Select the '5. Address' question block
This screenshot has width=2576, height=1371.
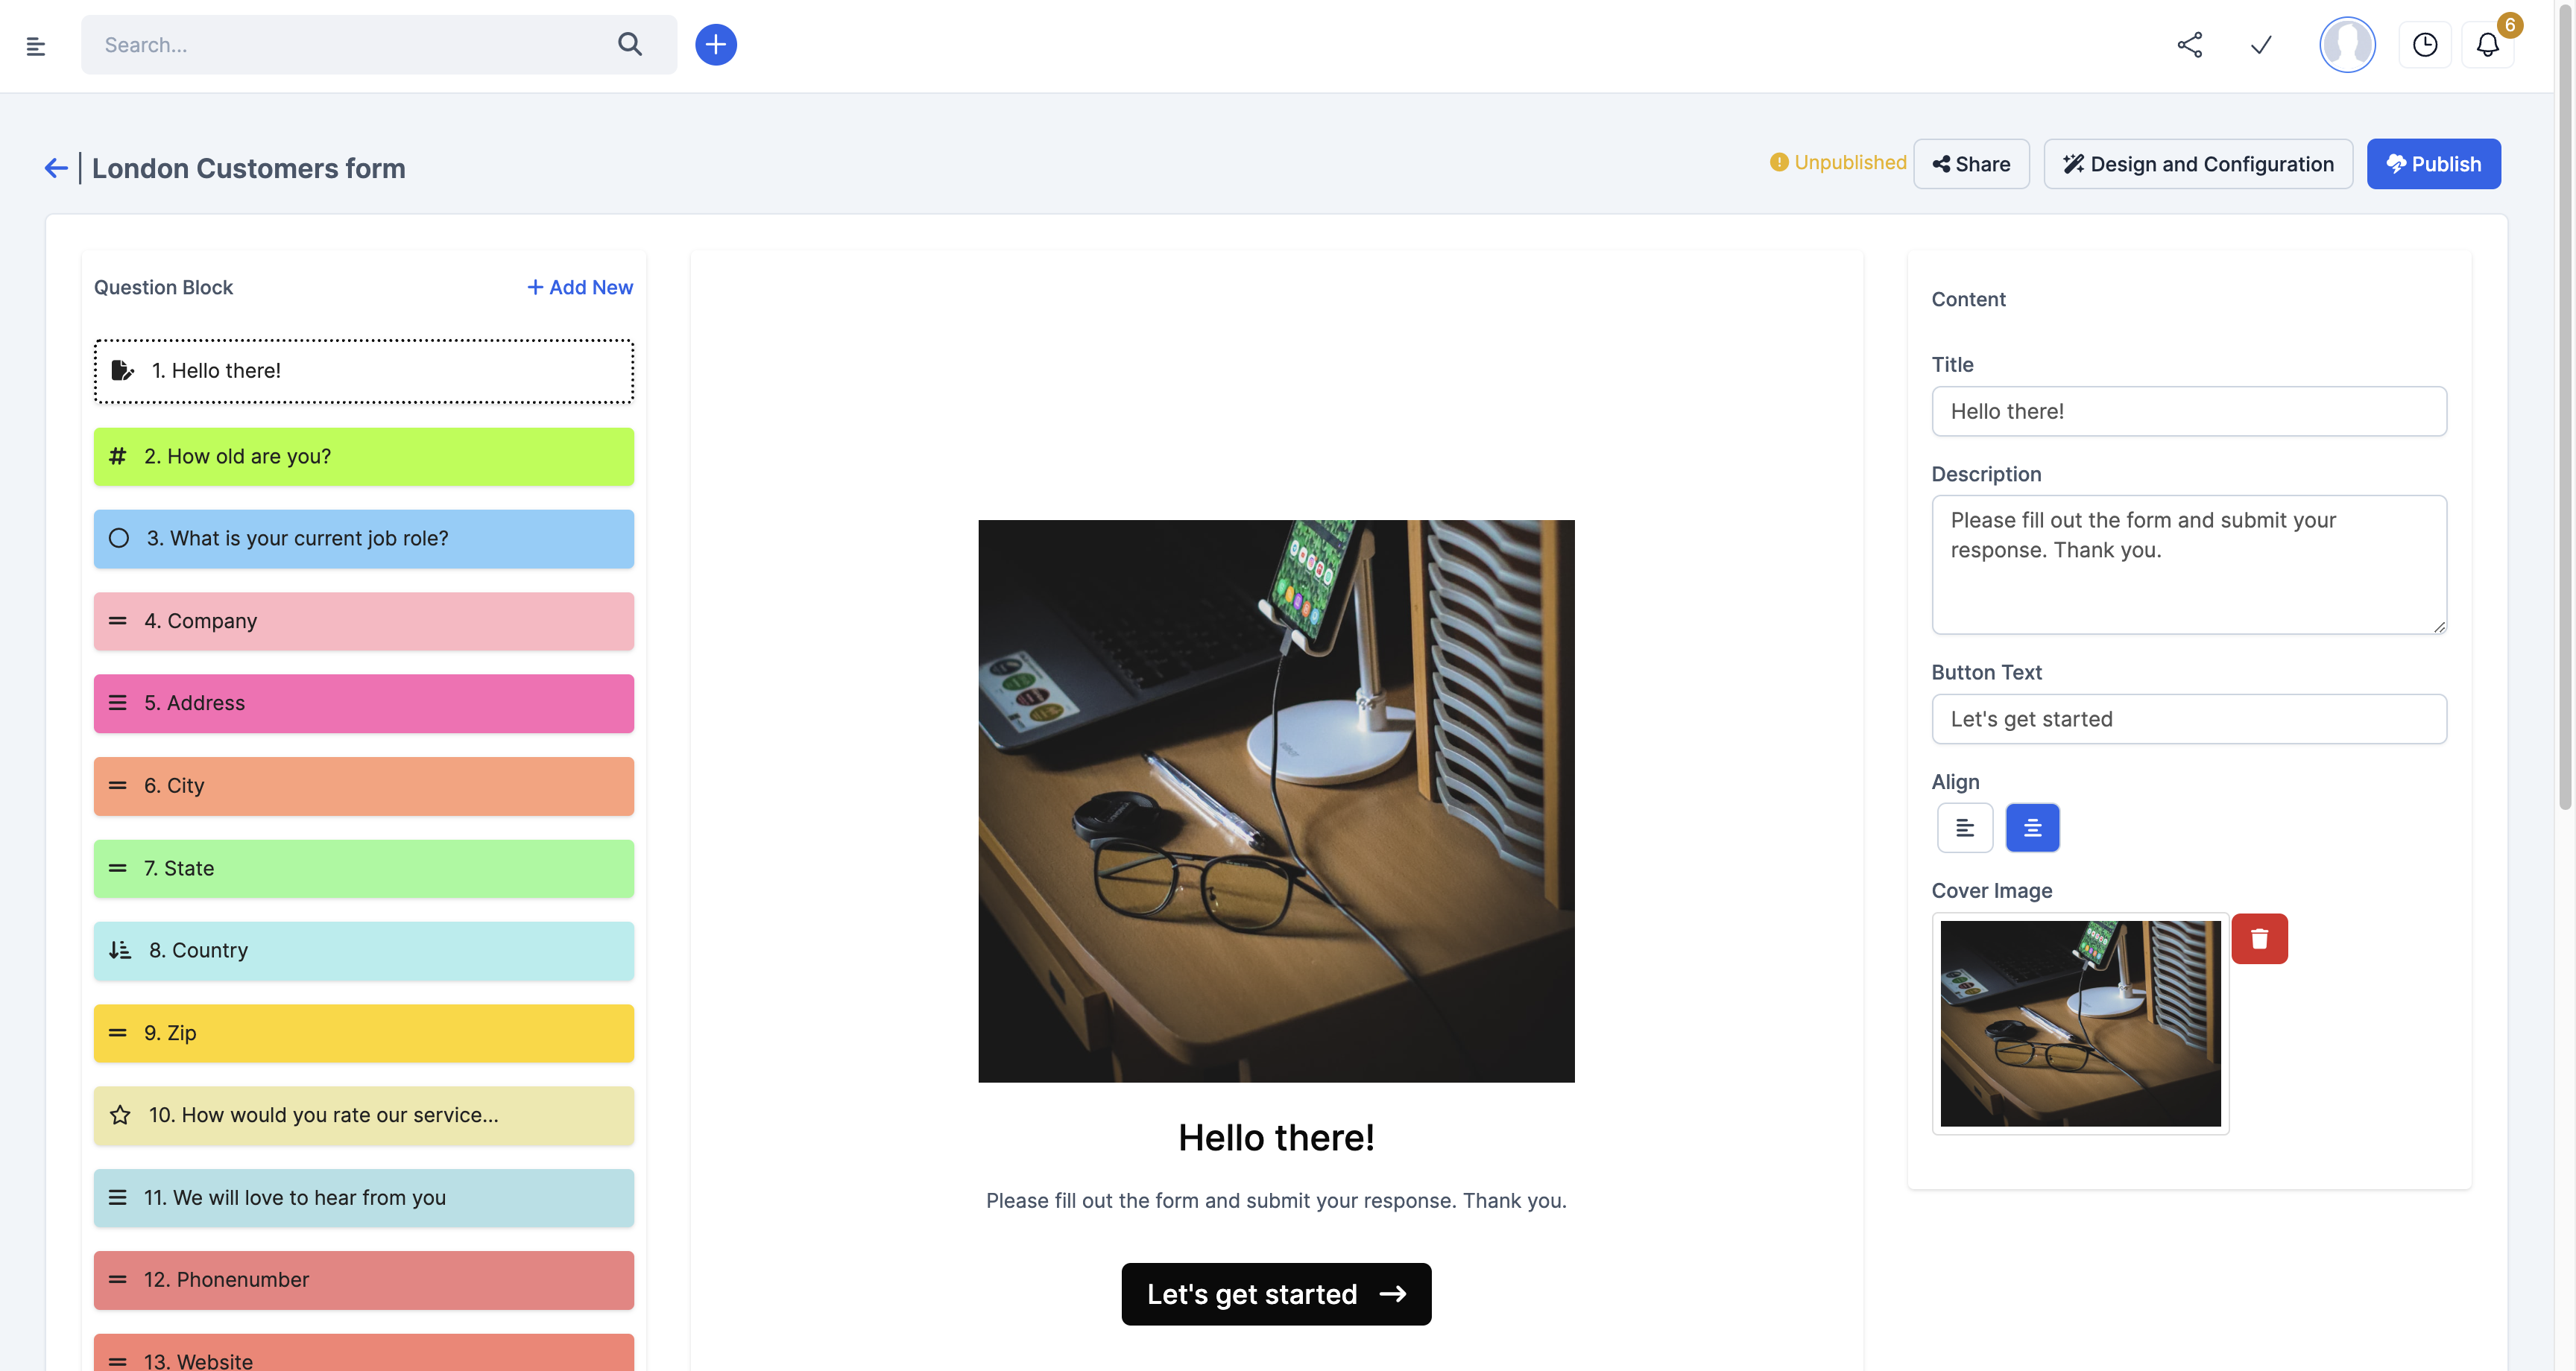pos(363,703)
